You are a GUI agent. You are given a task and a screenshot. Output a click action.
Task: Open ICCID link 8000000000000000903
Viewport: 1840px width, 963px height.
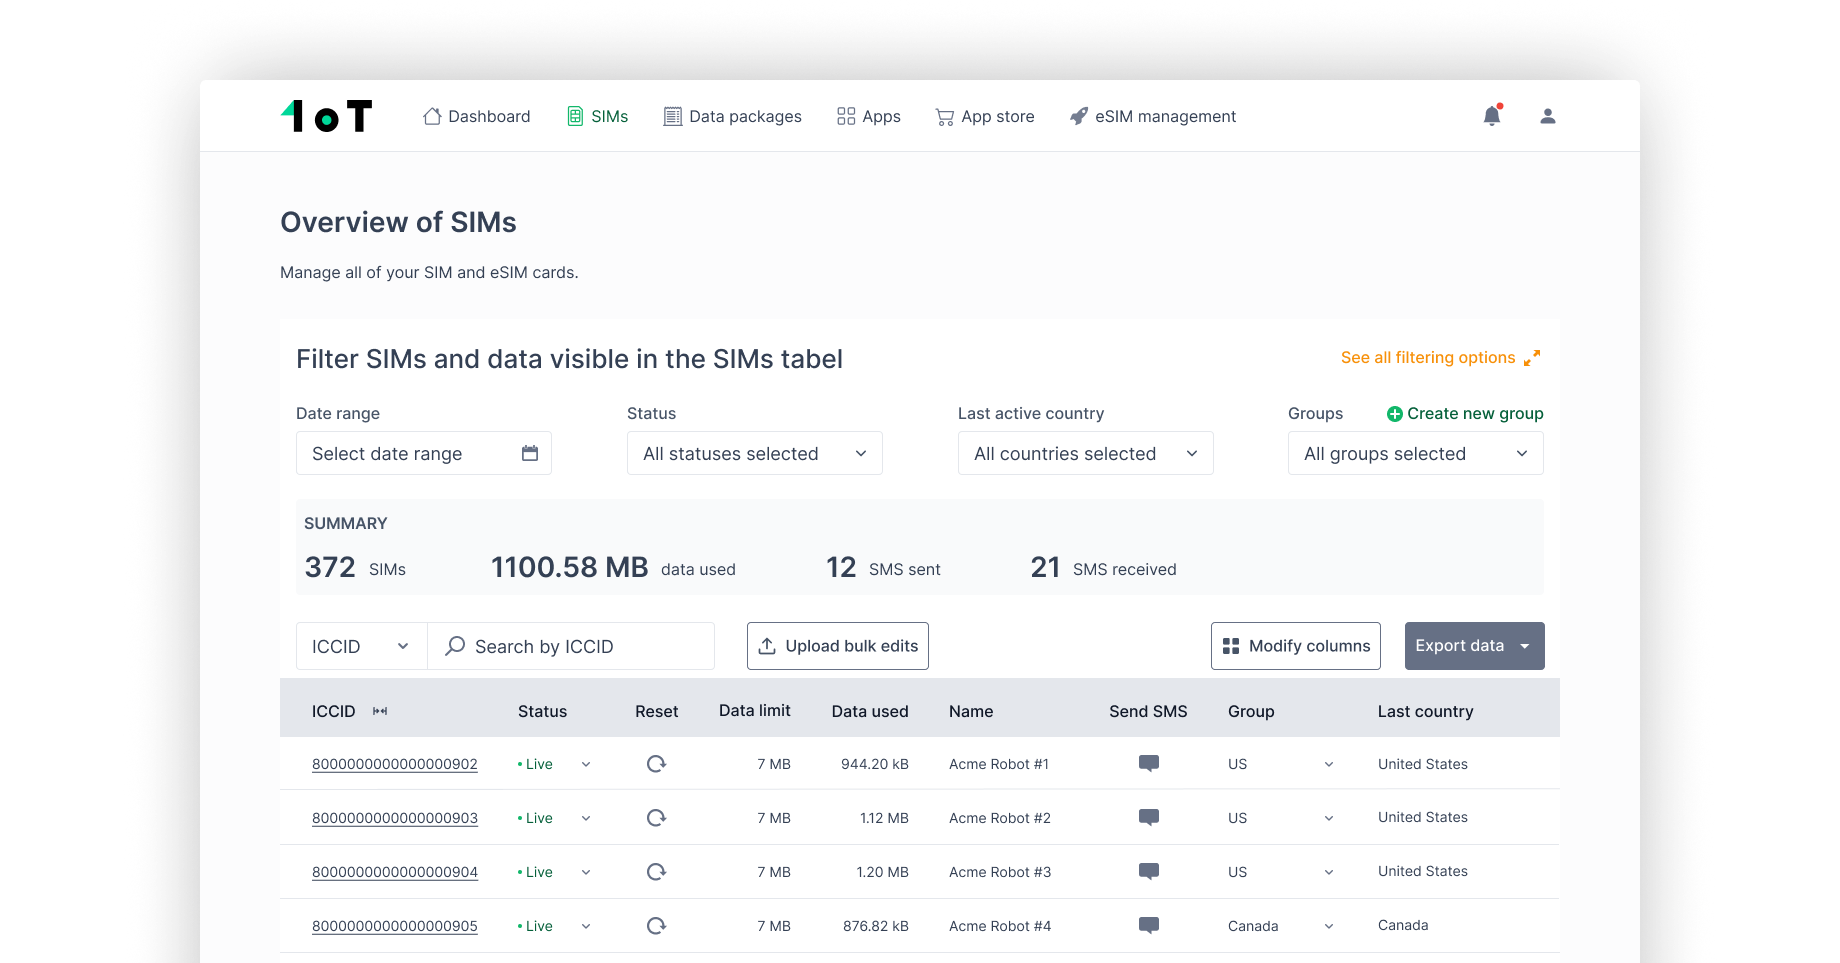tap(395, 818)
